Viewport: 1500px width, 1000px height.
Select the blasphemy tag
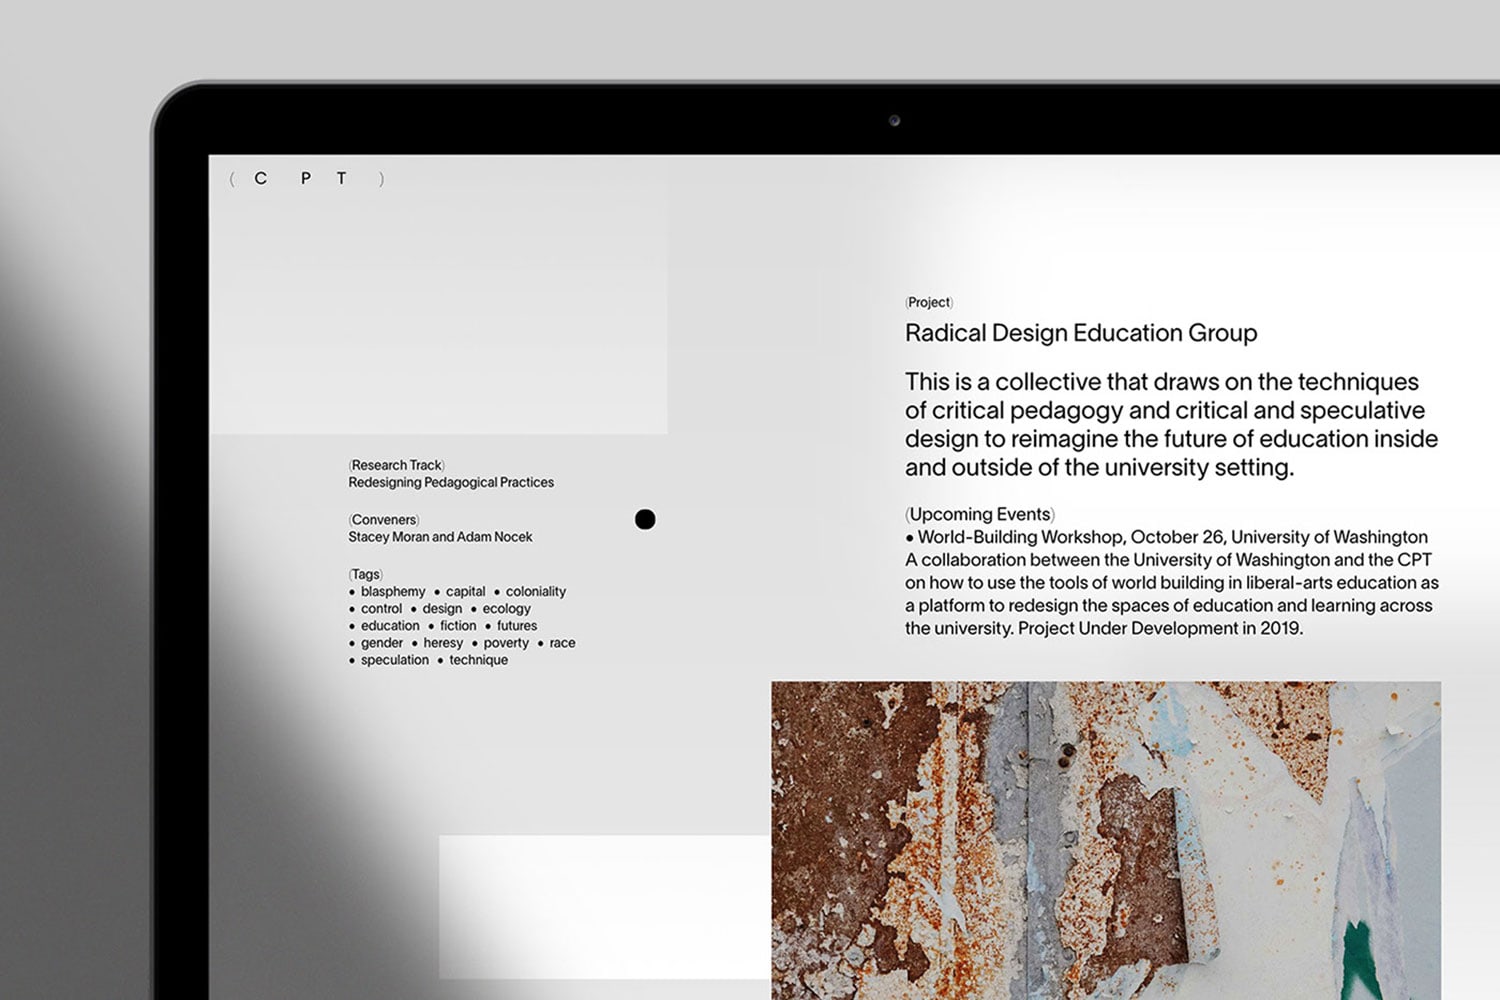click(x=392, y=592)
